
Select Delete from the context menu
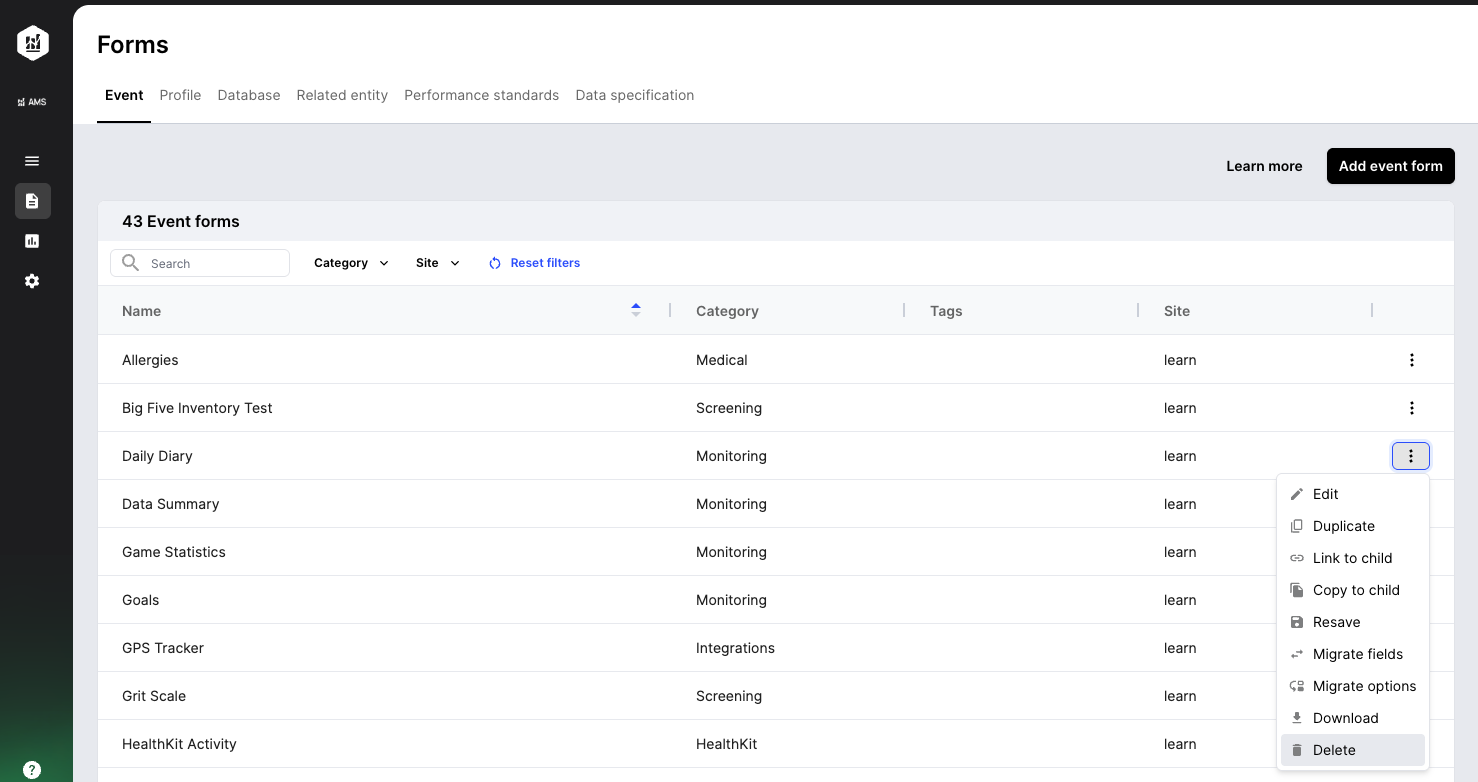[1334, 750]
